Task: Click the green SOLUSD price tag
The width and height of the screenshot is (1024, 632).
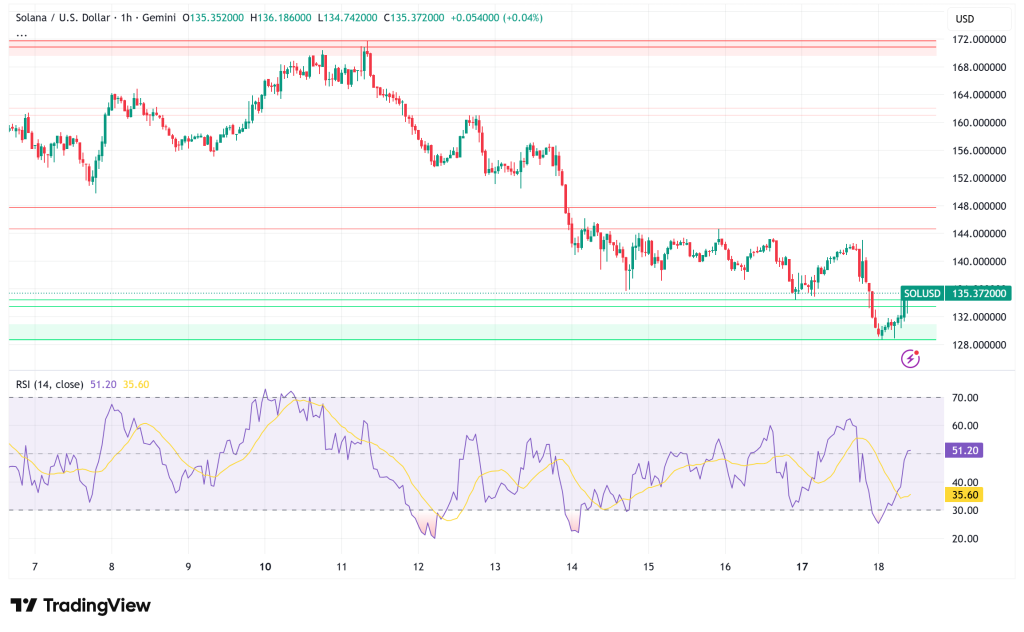Action: pyautogui.click(x=921, y=294)
